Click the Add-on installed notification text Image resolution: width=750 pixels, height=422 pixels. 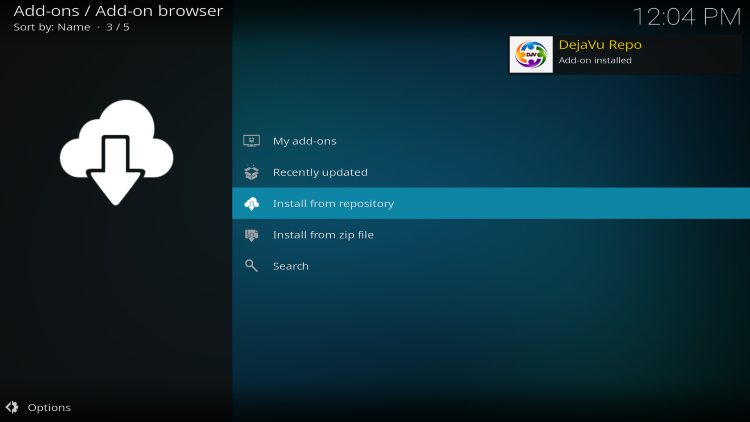click(595, 60)
